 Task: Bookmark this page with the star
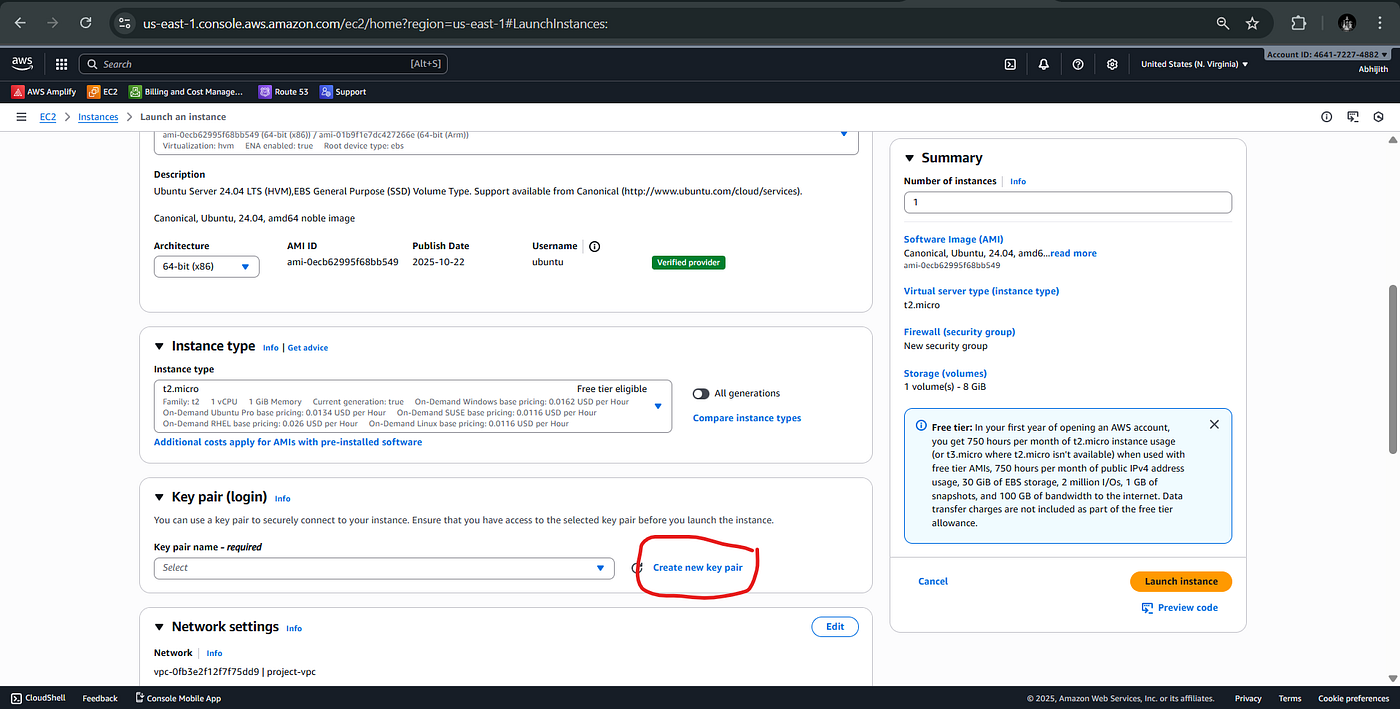tap(1252, 22)
